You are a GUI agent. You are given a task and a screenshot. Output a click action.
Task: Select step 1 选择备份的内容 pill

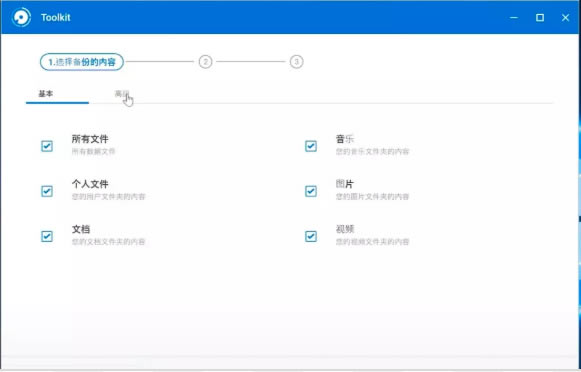click(82, 62)
